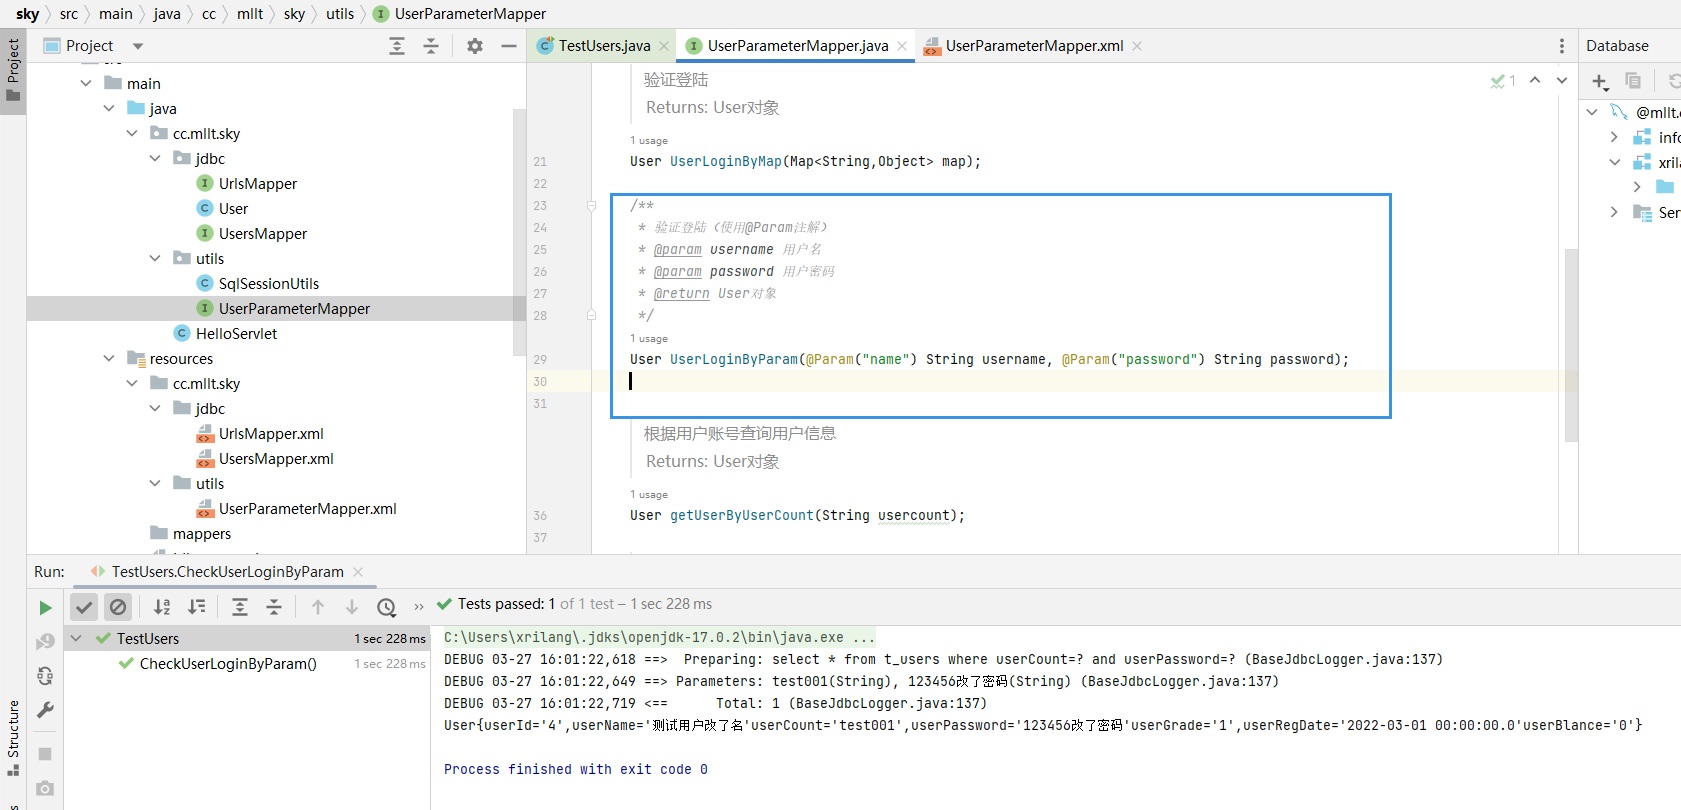The height and width of the screenshot is (810, 1681).
Task: Click the Database tool window title
Action: (x=1617, y=46)
